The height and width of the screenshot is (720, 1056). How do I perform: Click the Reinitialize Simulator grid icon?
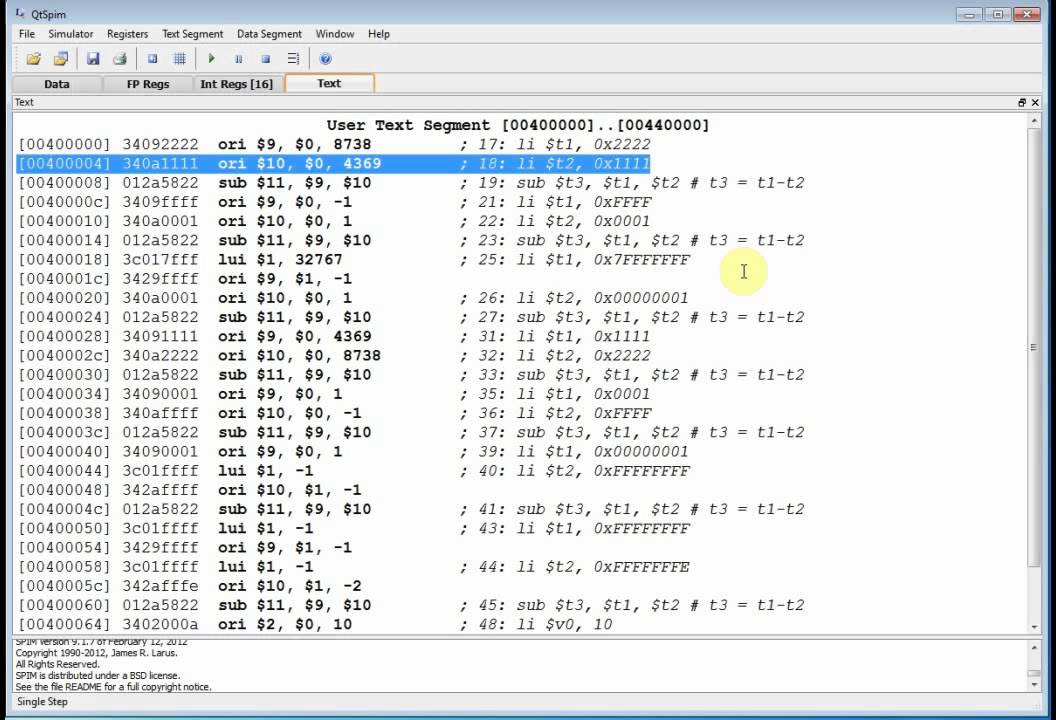tap(180, 59)
